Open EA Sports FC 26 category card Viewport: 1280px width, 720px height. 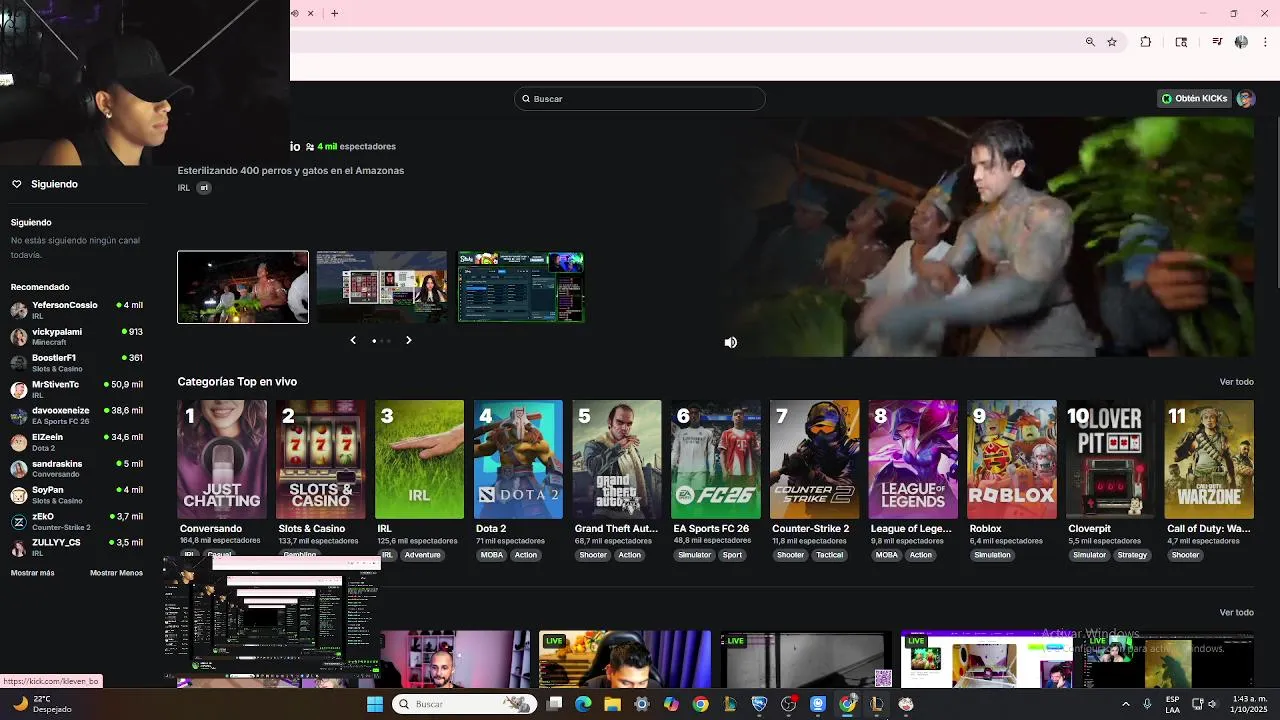(x=716, y=459)
